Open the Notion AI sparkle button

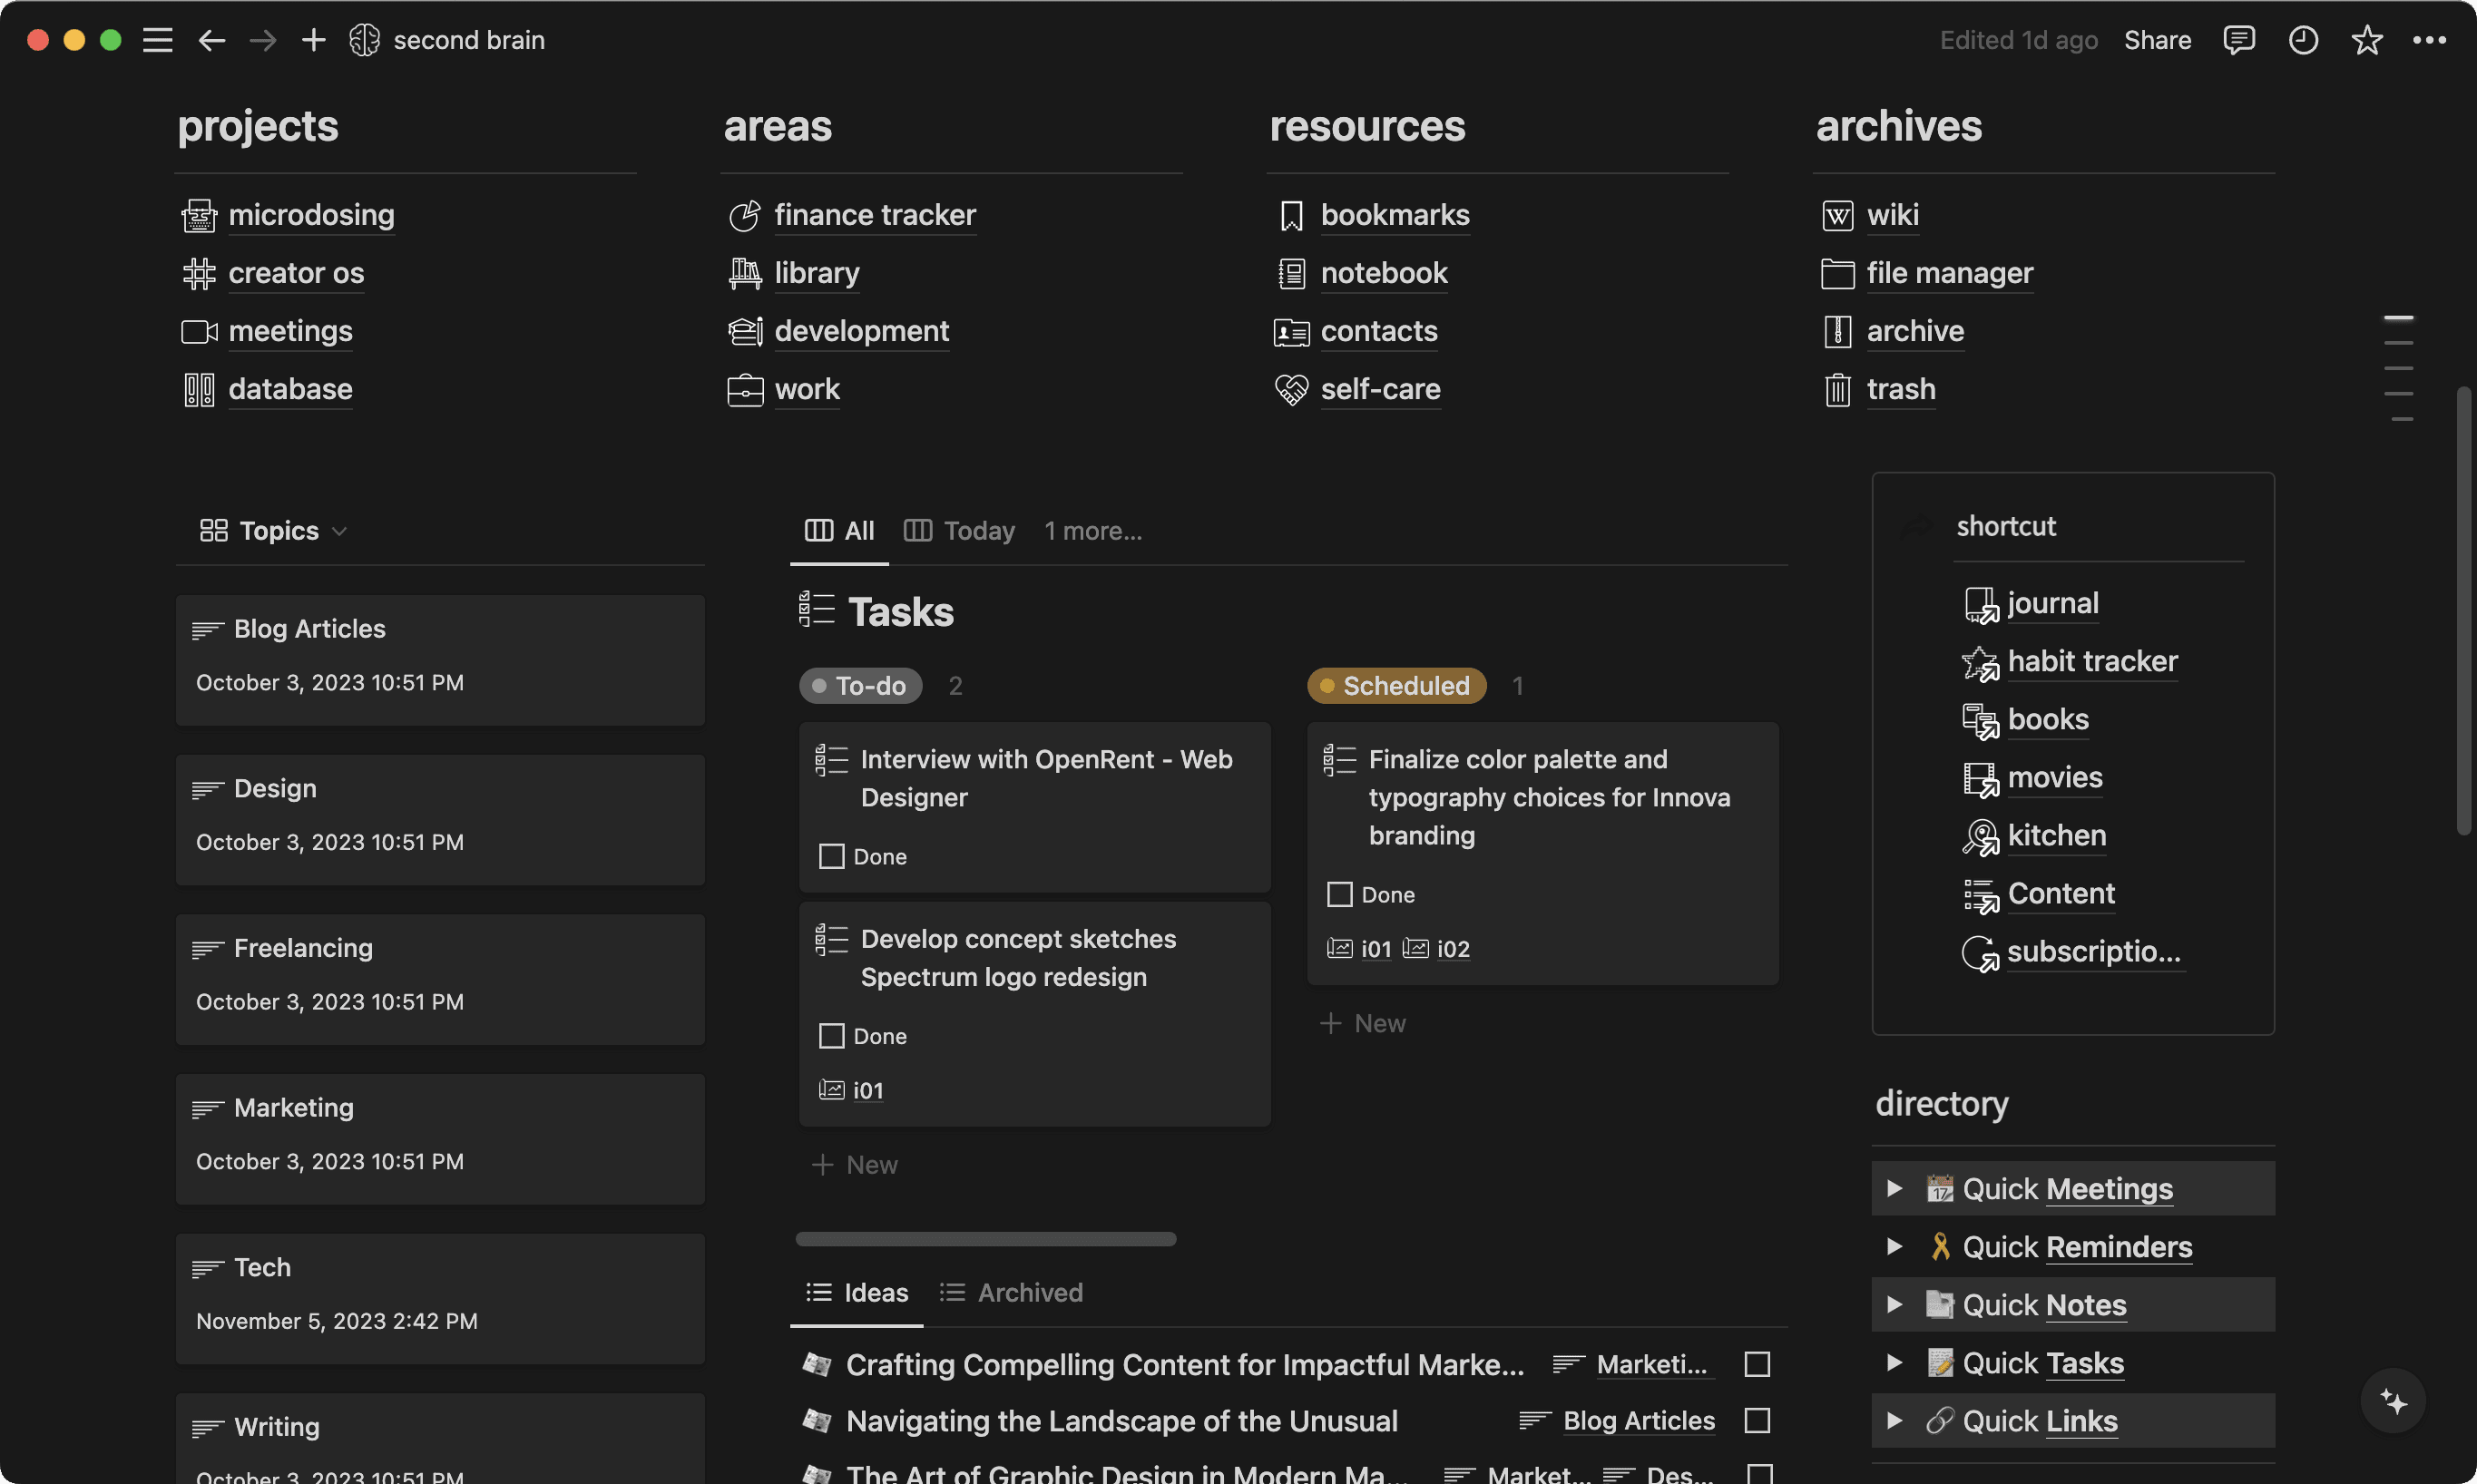(x=2393, y=1401)
